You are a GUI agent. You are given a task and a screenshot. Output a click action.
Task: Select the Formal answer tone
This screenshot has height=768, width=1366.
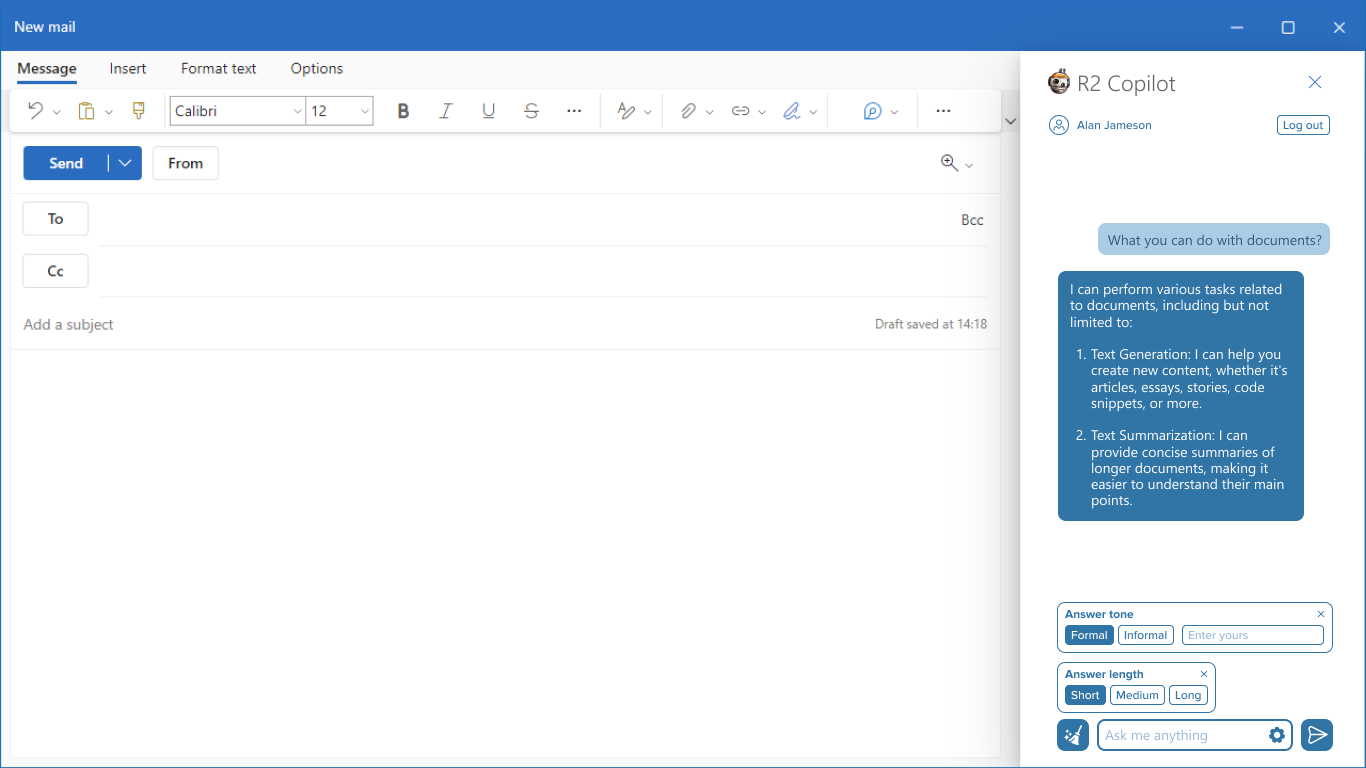pos(1089,635)
